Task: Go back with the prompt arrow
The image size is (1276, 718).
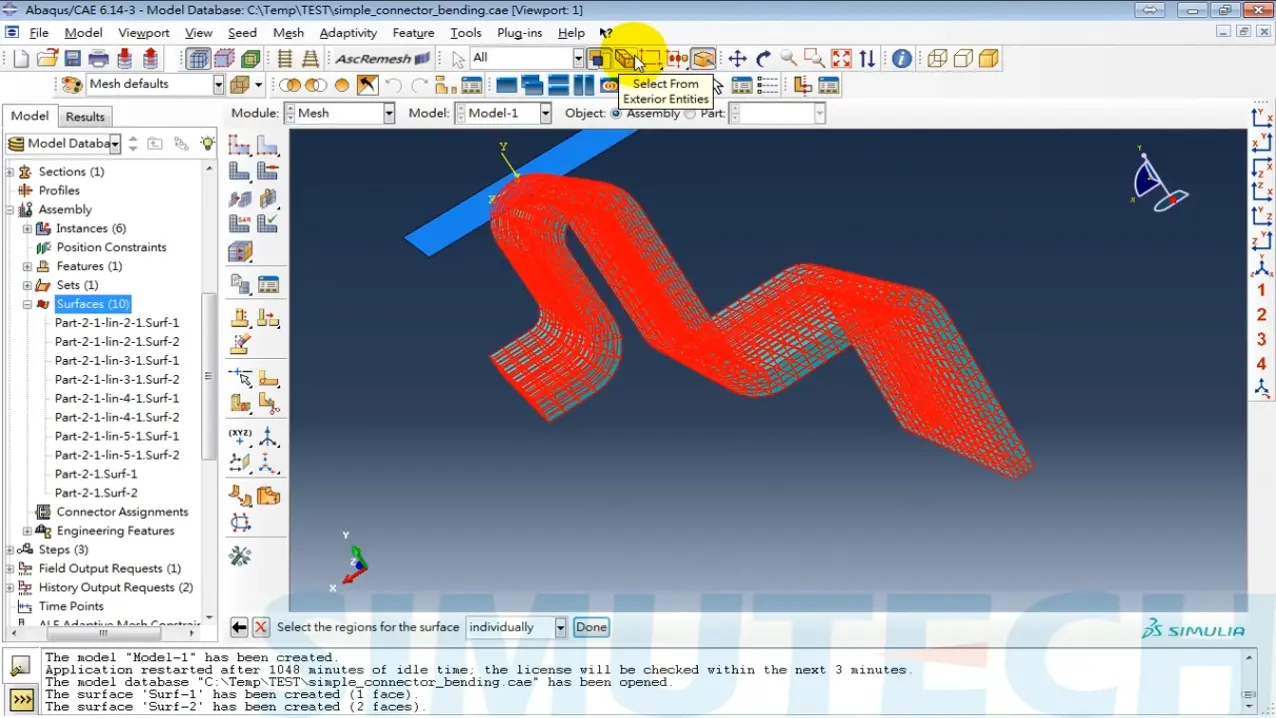Action: point(239,627)
